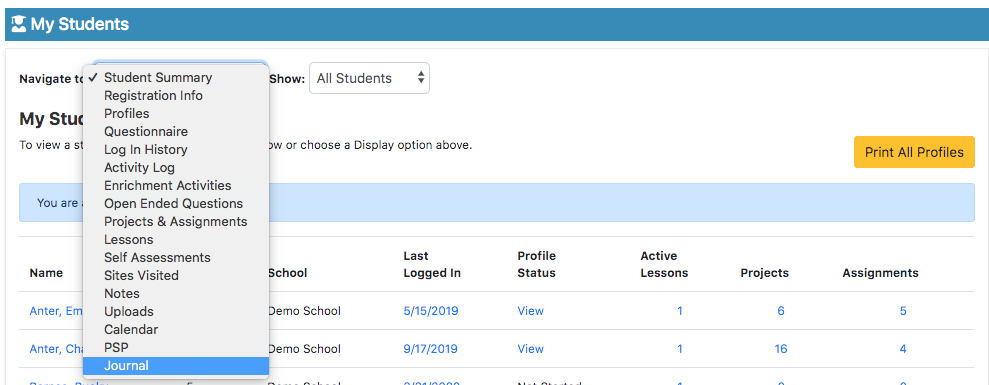Image resolution: width=989 pixels, height=385 pixels.
Task: Select the highlighted Journal option
Action: click(176, 365)
